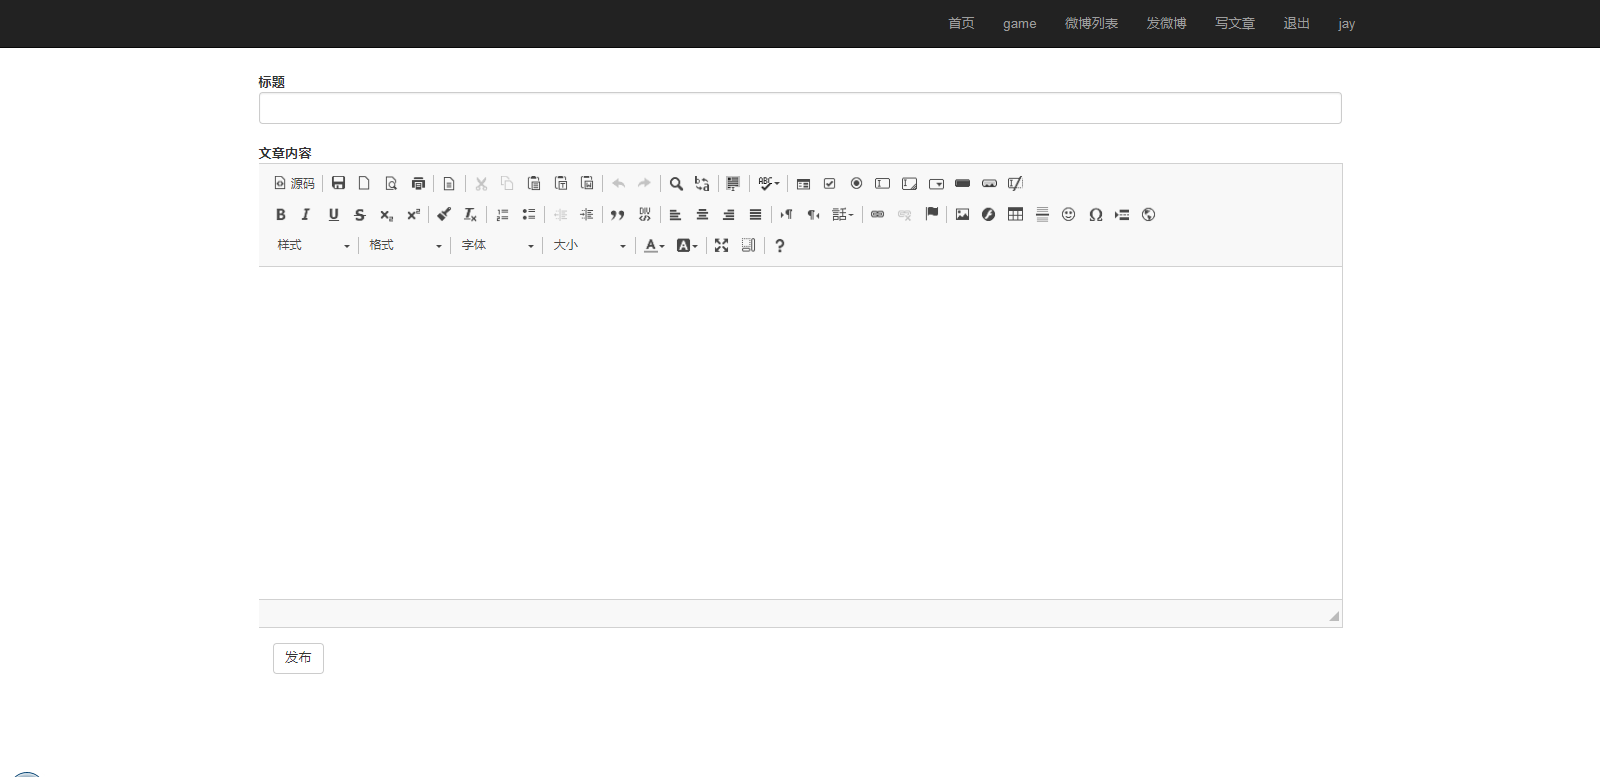Insert a Text Field form element
Viewport: 1600px width, 777px height.
(x=882, y=184)
